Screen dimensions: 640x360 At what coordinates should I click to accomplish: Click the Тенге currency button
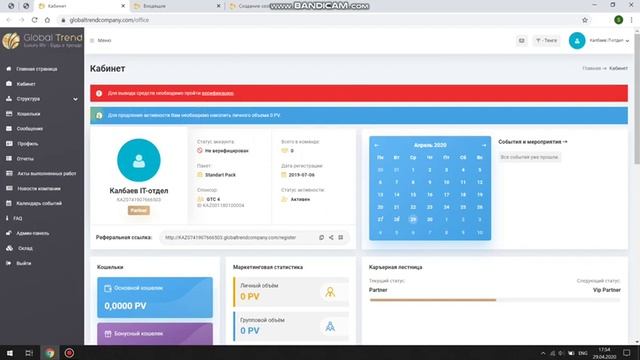pyautogui.click(x=546, y=40)
